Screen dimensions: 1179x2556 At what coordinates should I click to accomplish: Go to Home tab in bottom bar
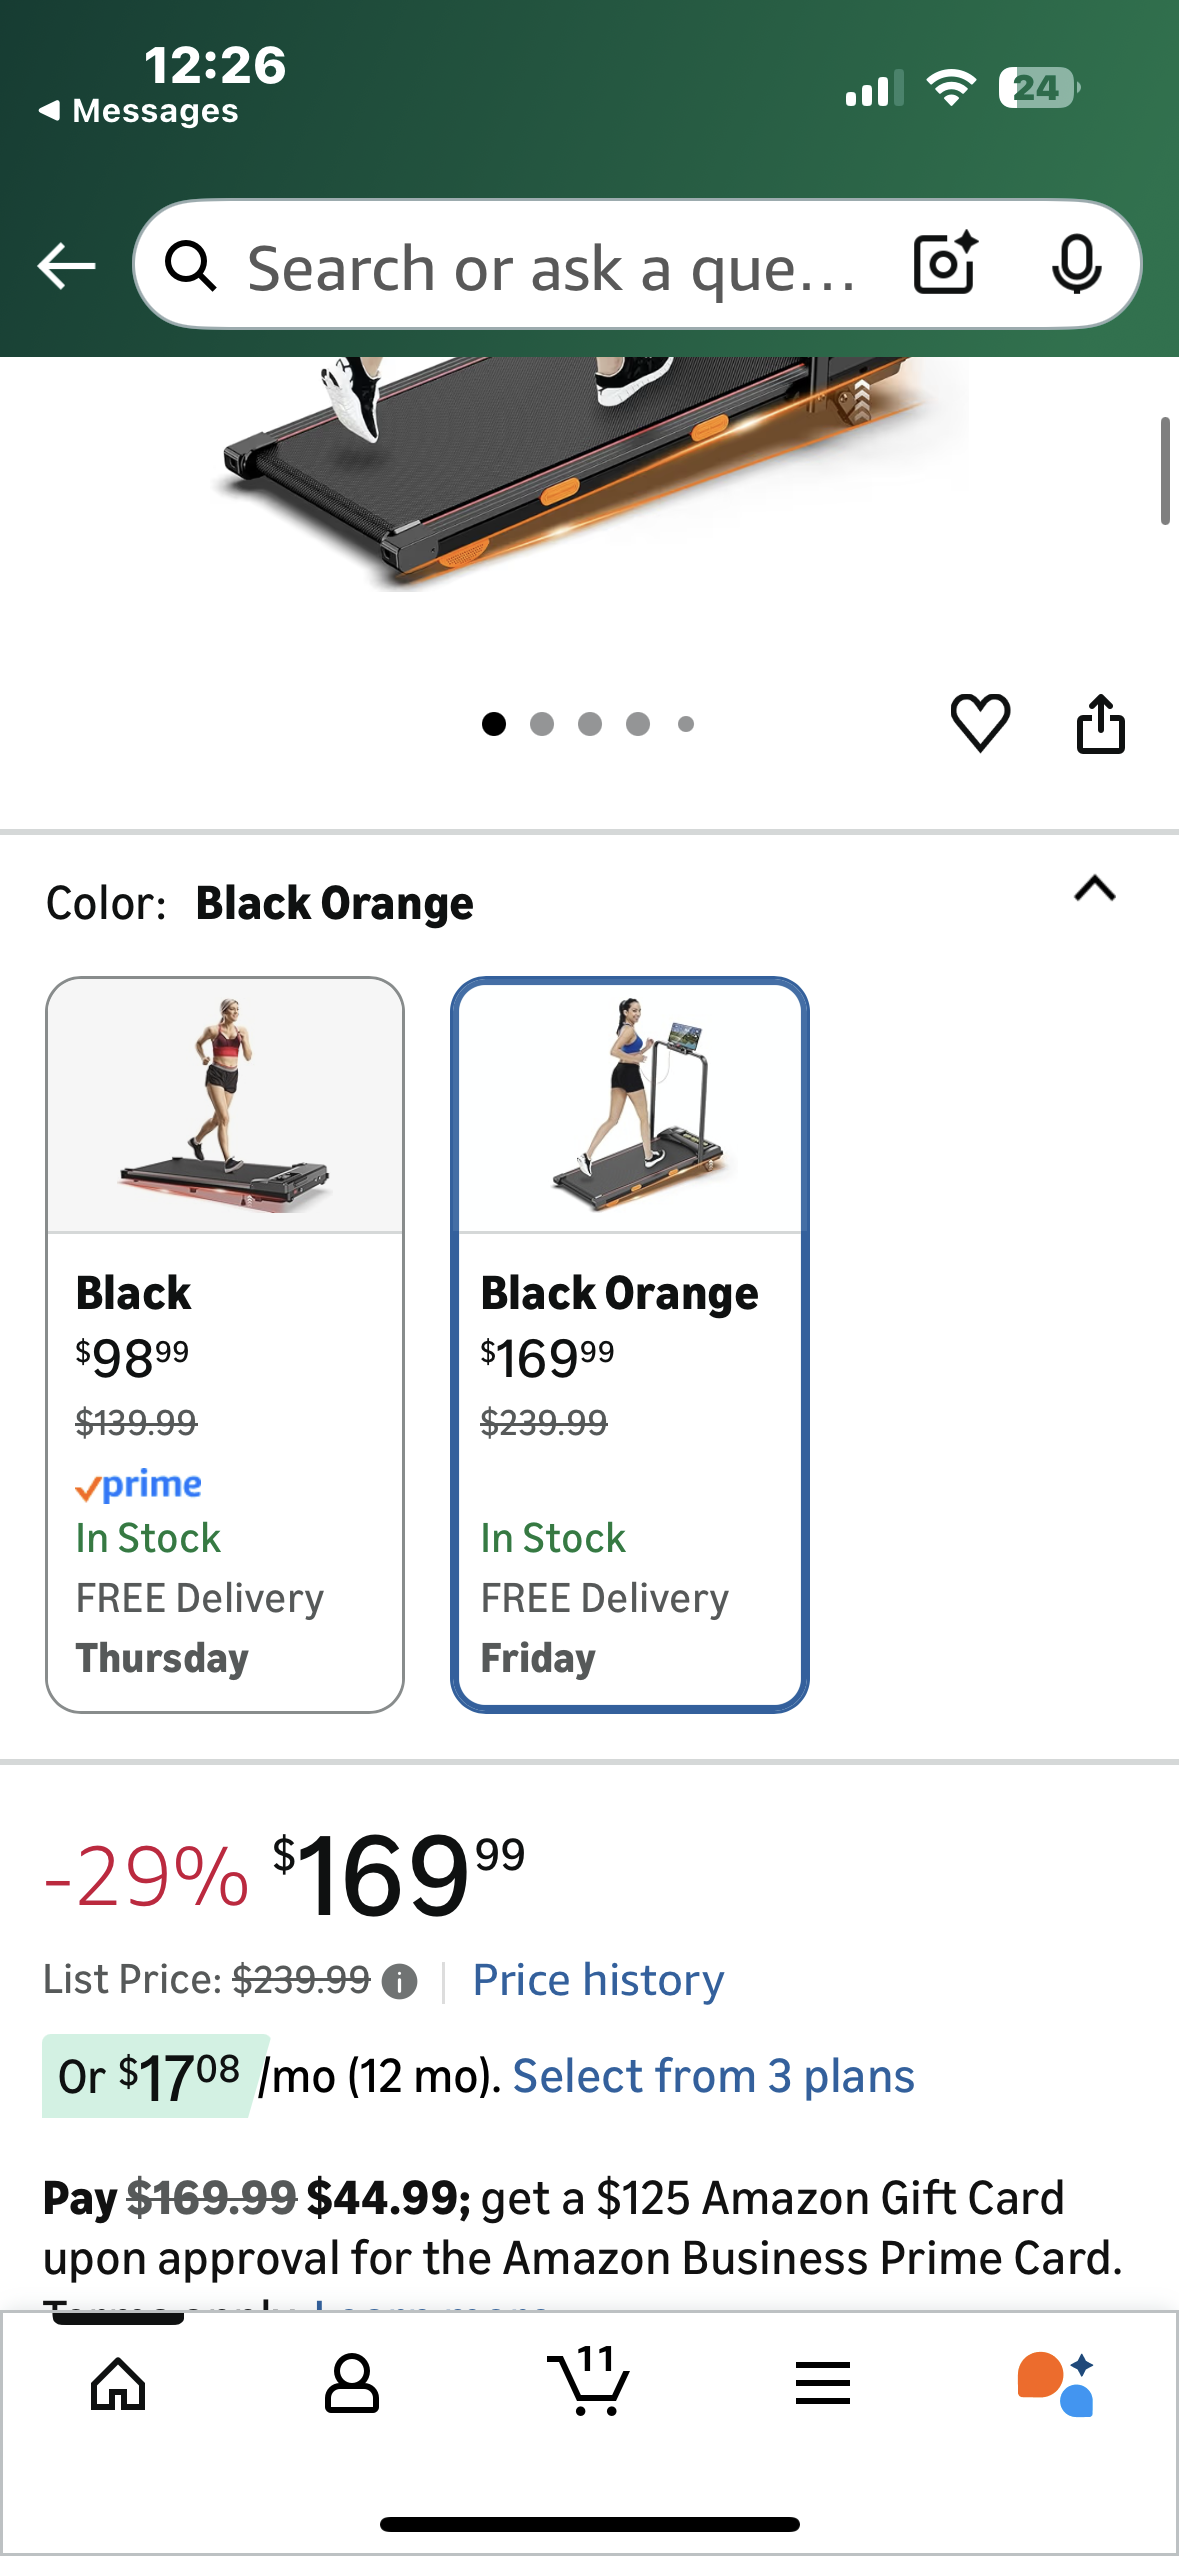[x=118, y=2384]
